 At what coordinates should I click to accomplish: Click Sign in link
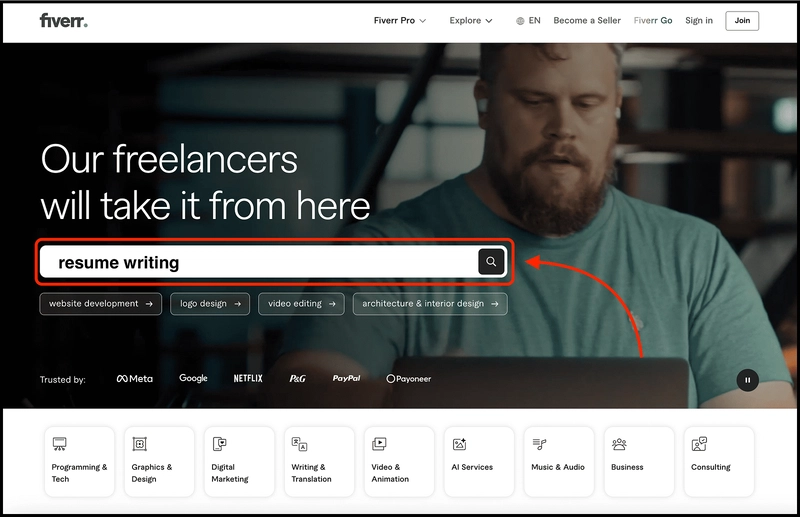[698, 20]
